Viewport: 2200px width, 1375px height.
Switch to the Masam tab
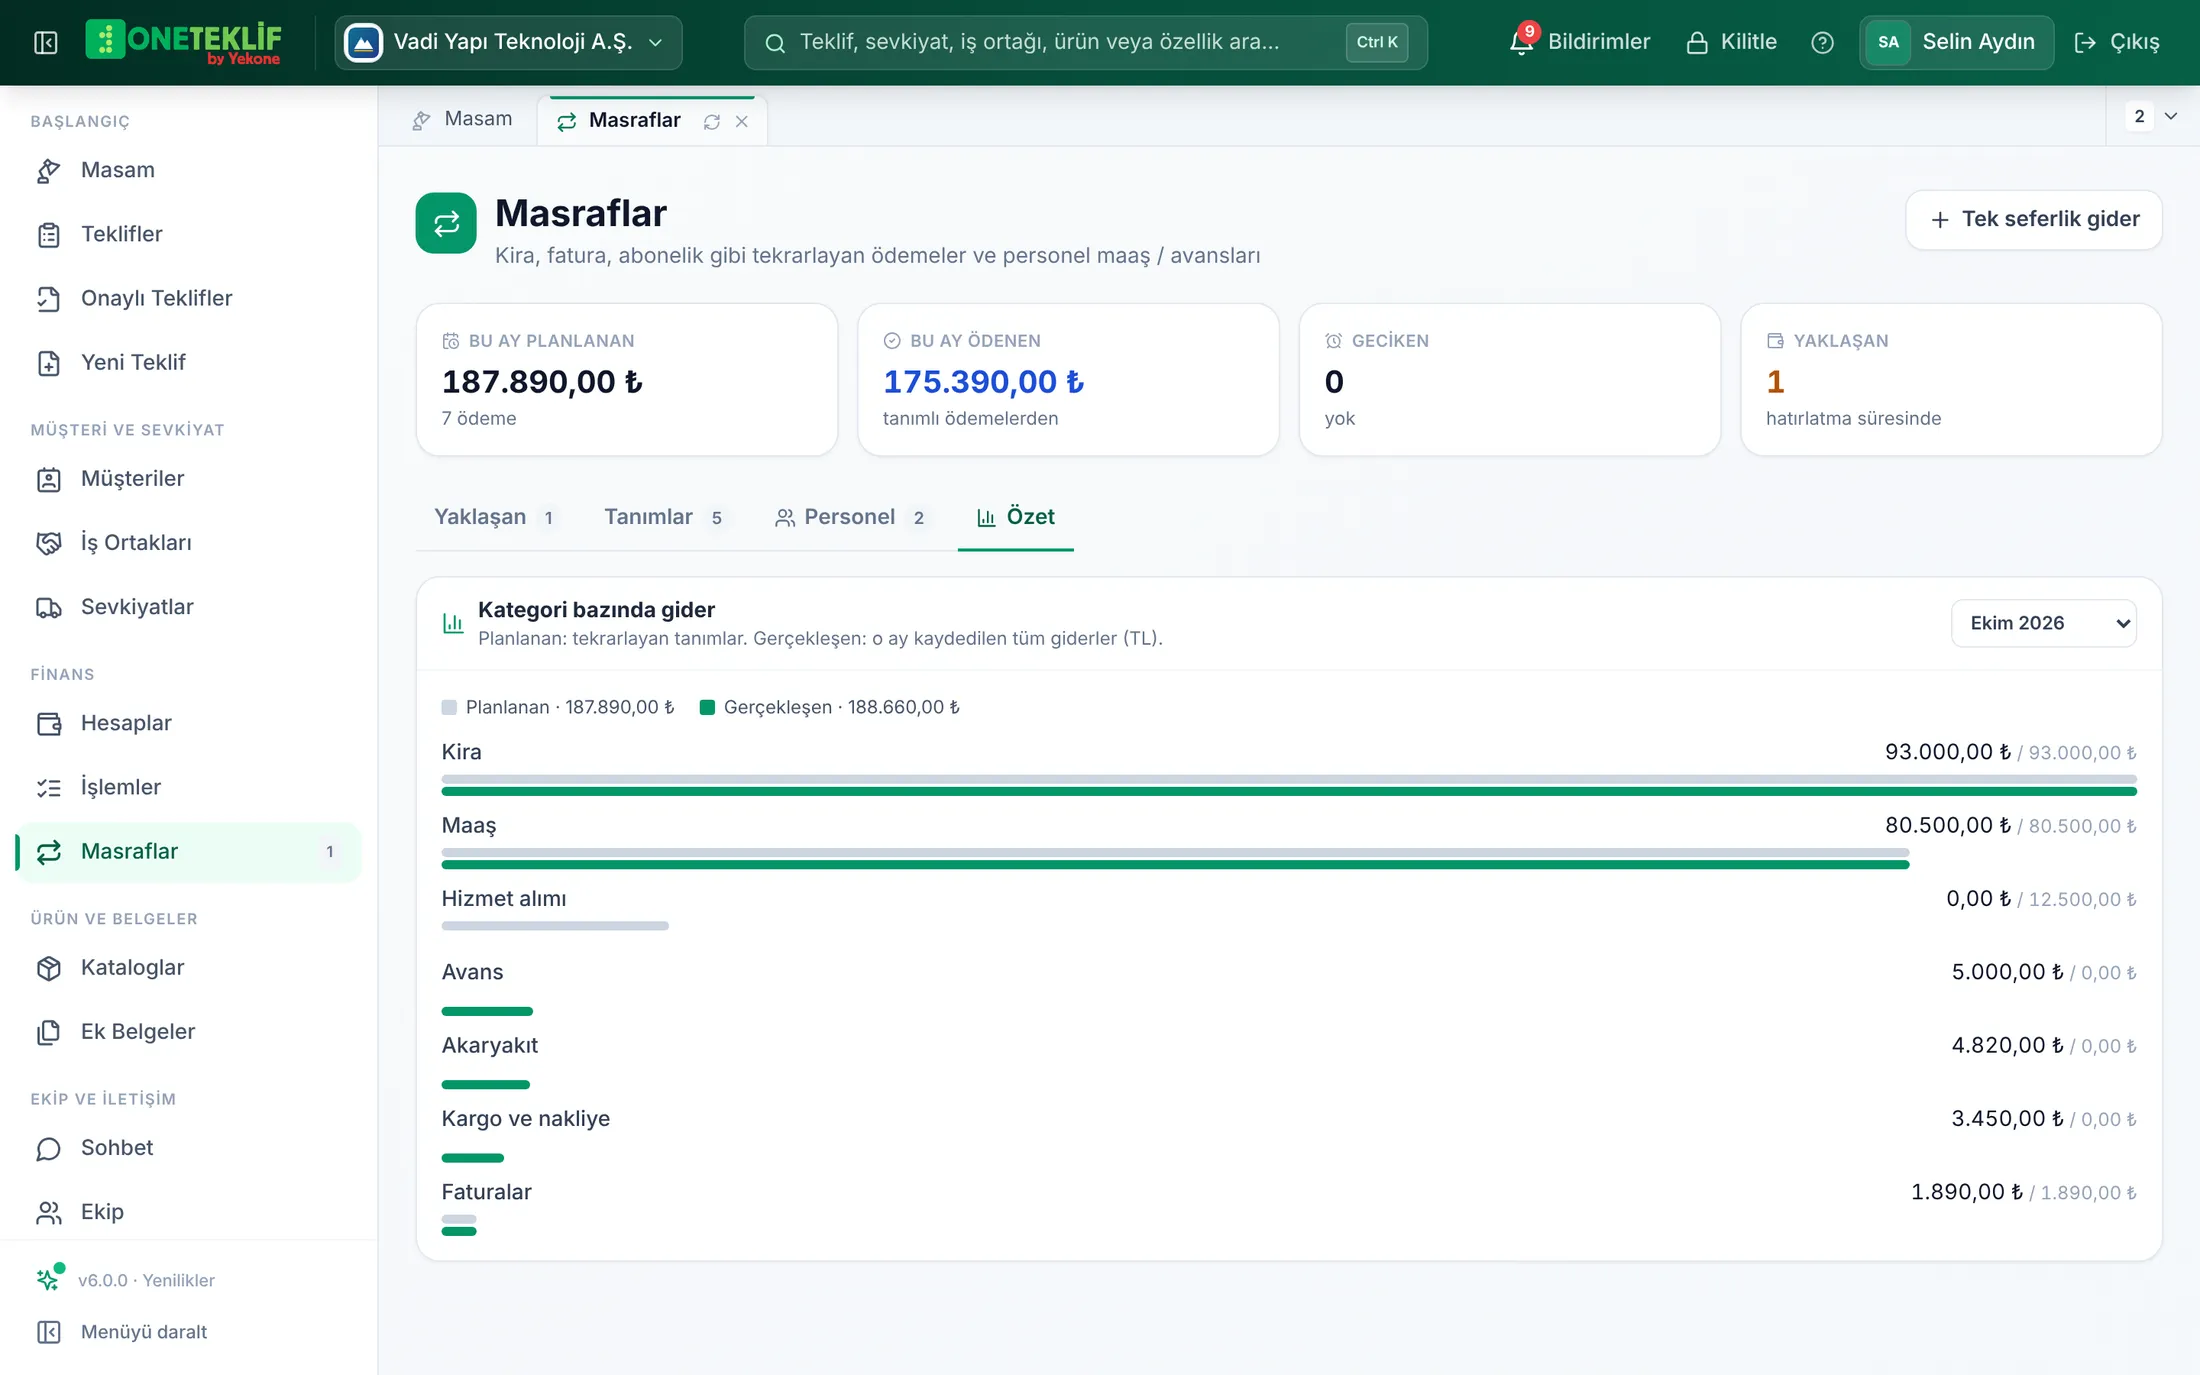point(462,119)
